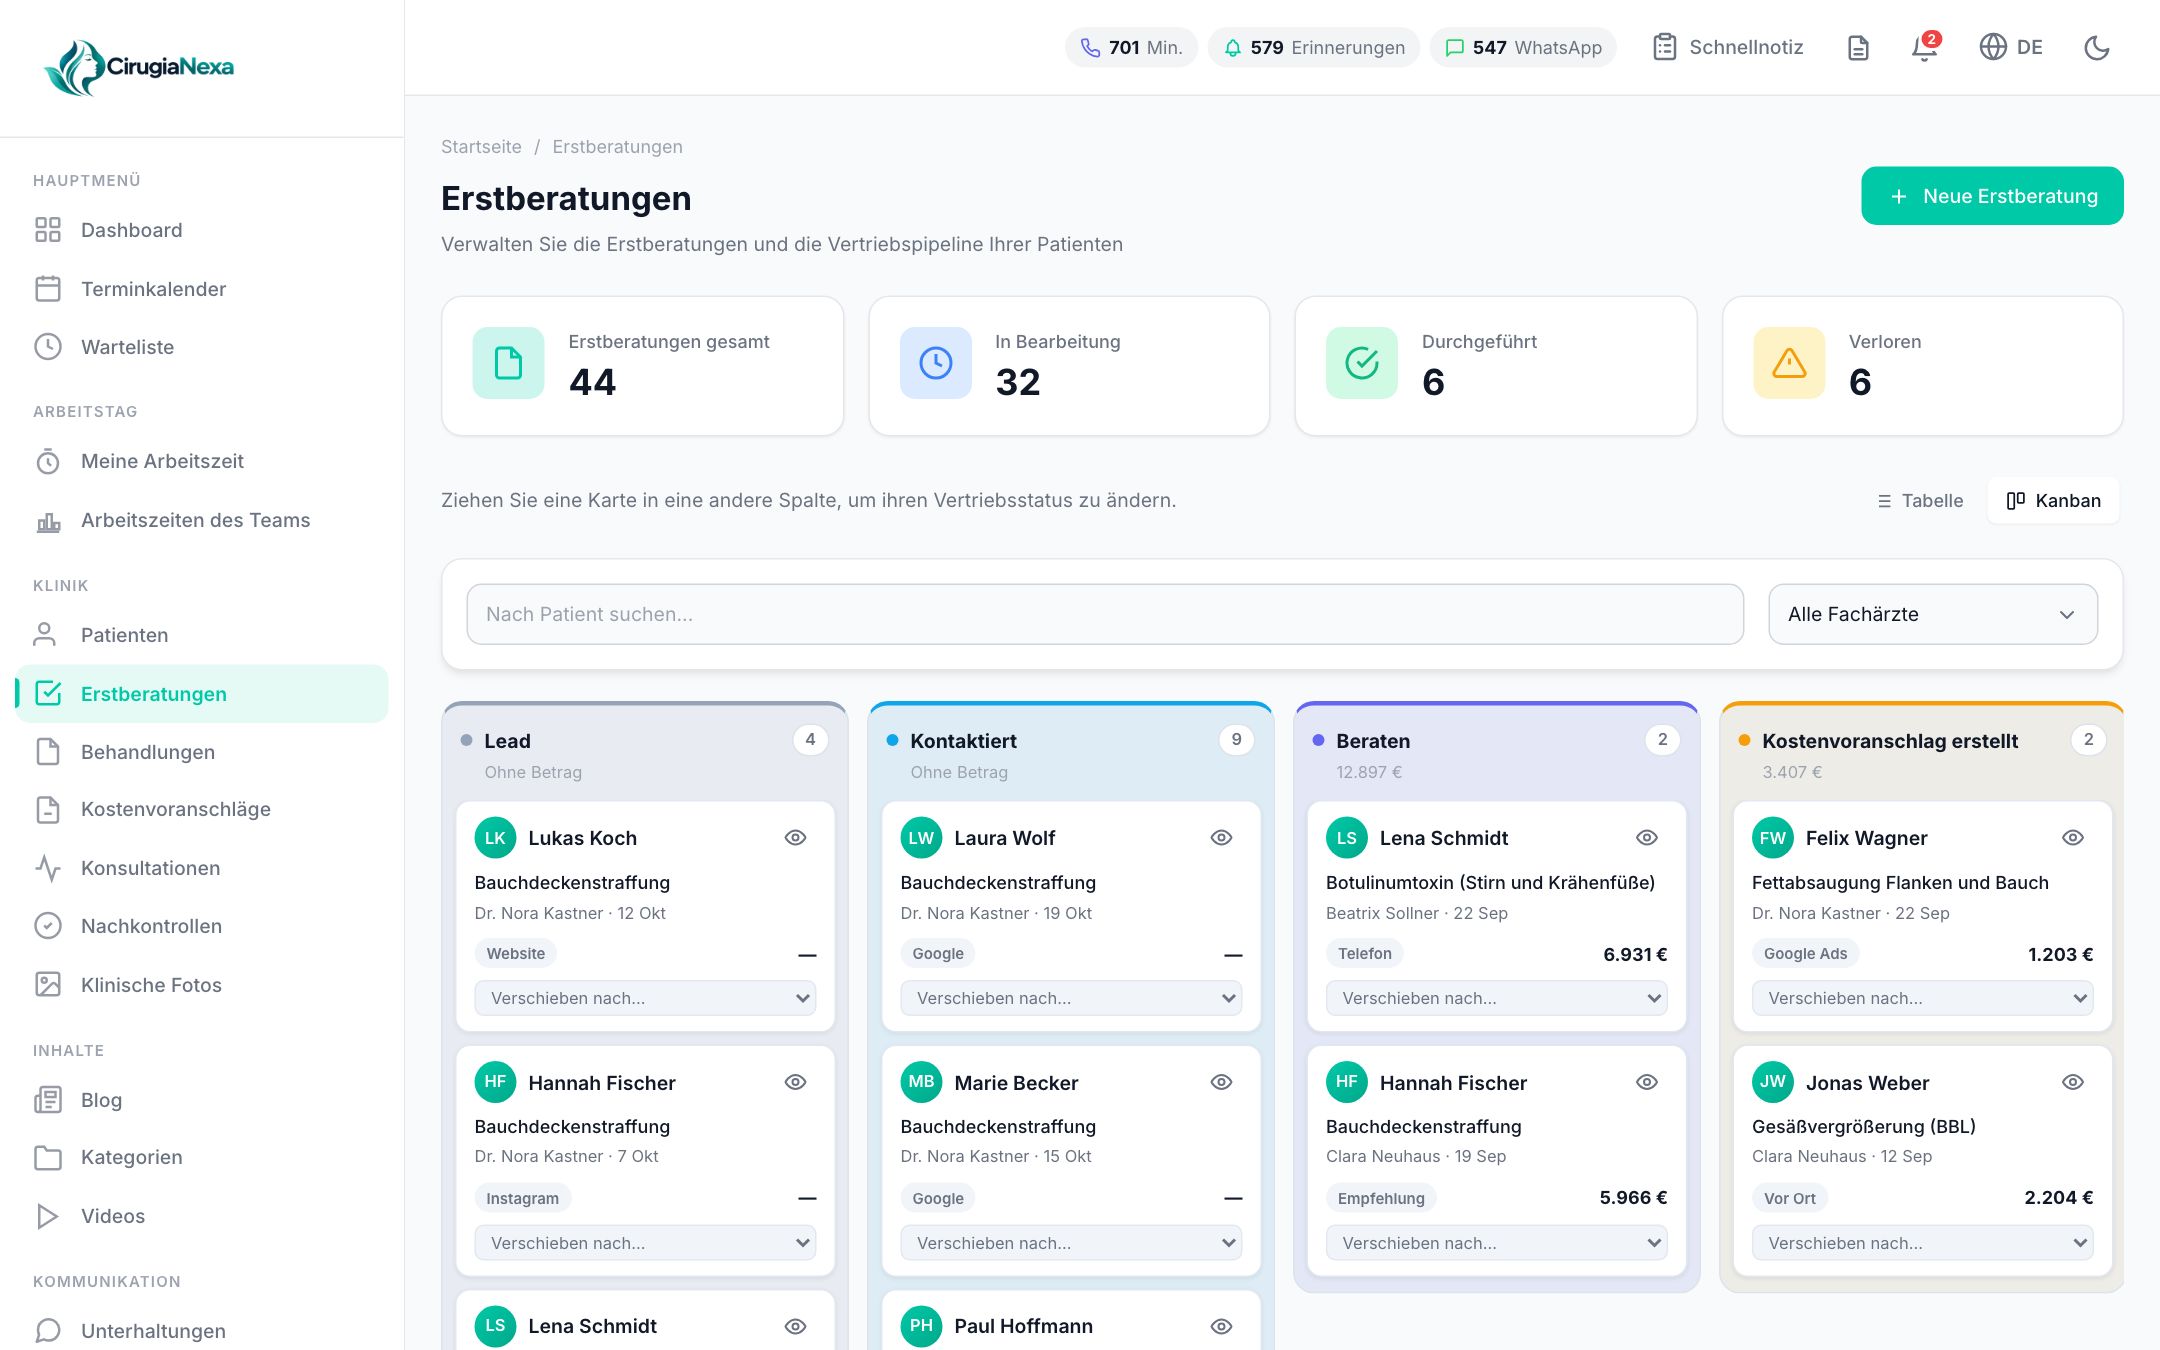This screenshot has width=2160, height=1350.
Task: Click Erstberatungen gesamt document icon
Action: 508,363
